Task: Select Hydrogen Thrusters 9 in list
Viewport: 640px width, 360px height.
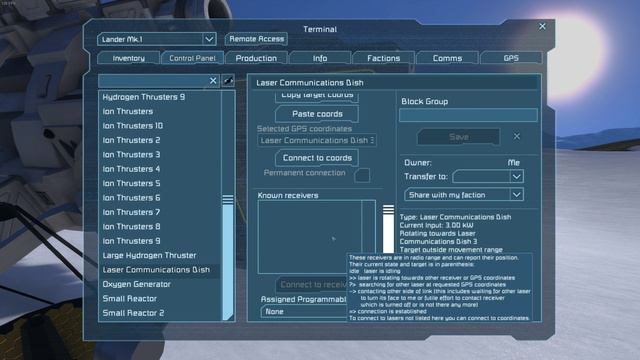Action: [x=159, y=97]
